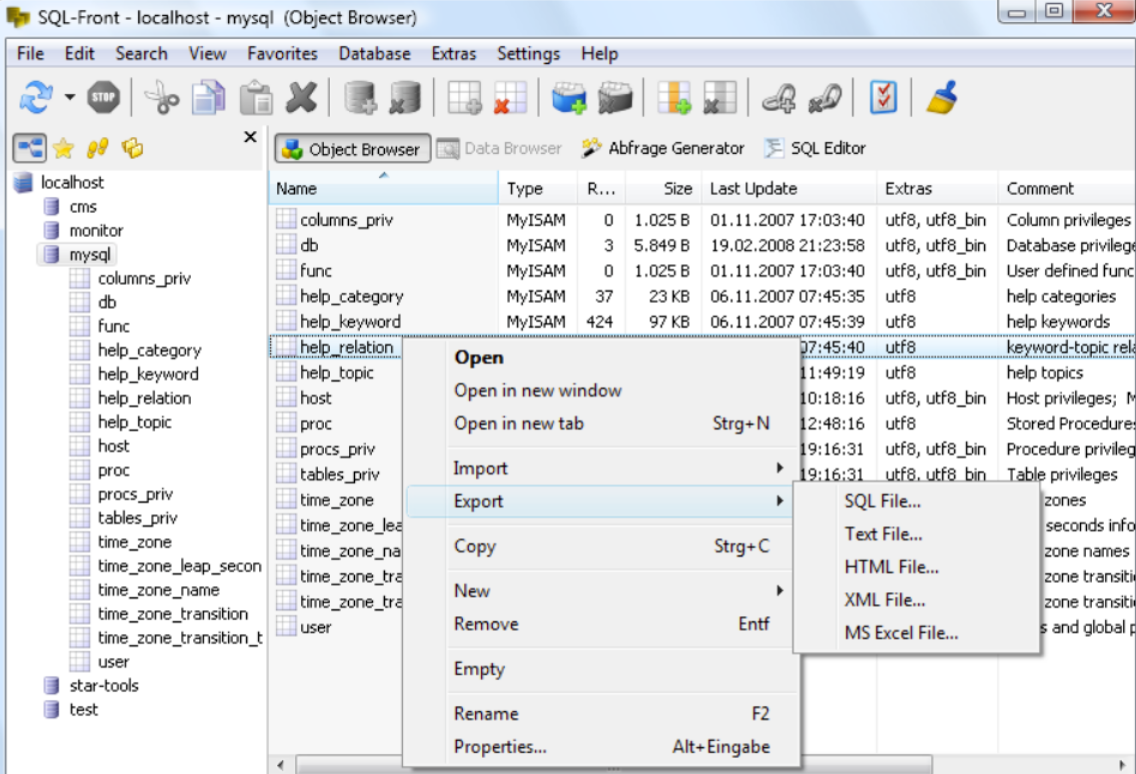This screenshot has height=774, width=1136.
Task: Sort by the Last Update column header
Action: (x=753, y=188)
